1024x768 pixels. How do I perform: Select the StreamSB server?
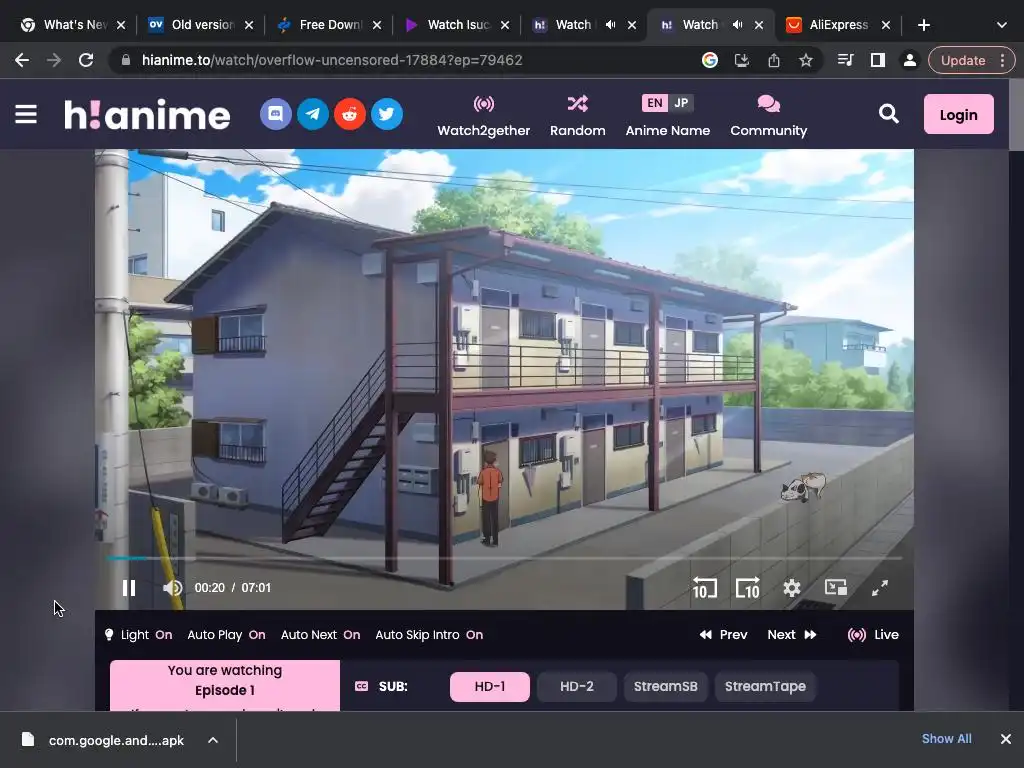point(665,686)
